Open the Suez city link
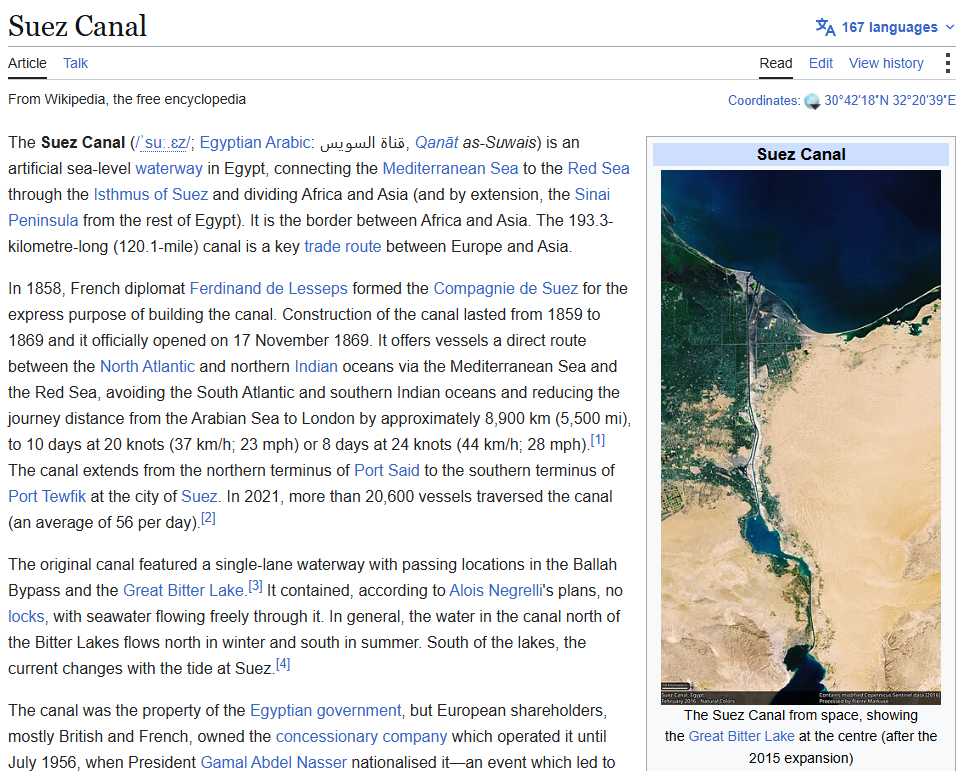 point(199,497)
